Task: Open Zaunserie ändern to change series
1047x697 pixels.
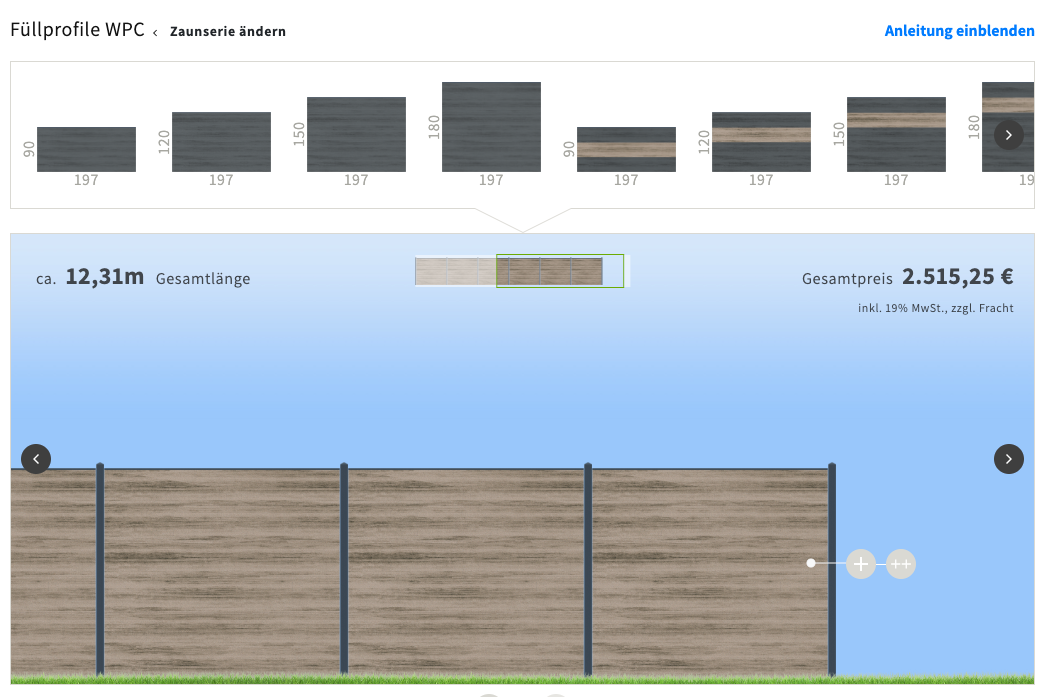Action: tap(228, 32)
